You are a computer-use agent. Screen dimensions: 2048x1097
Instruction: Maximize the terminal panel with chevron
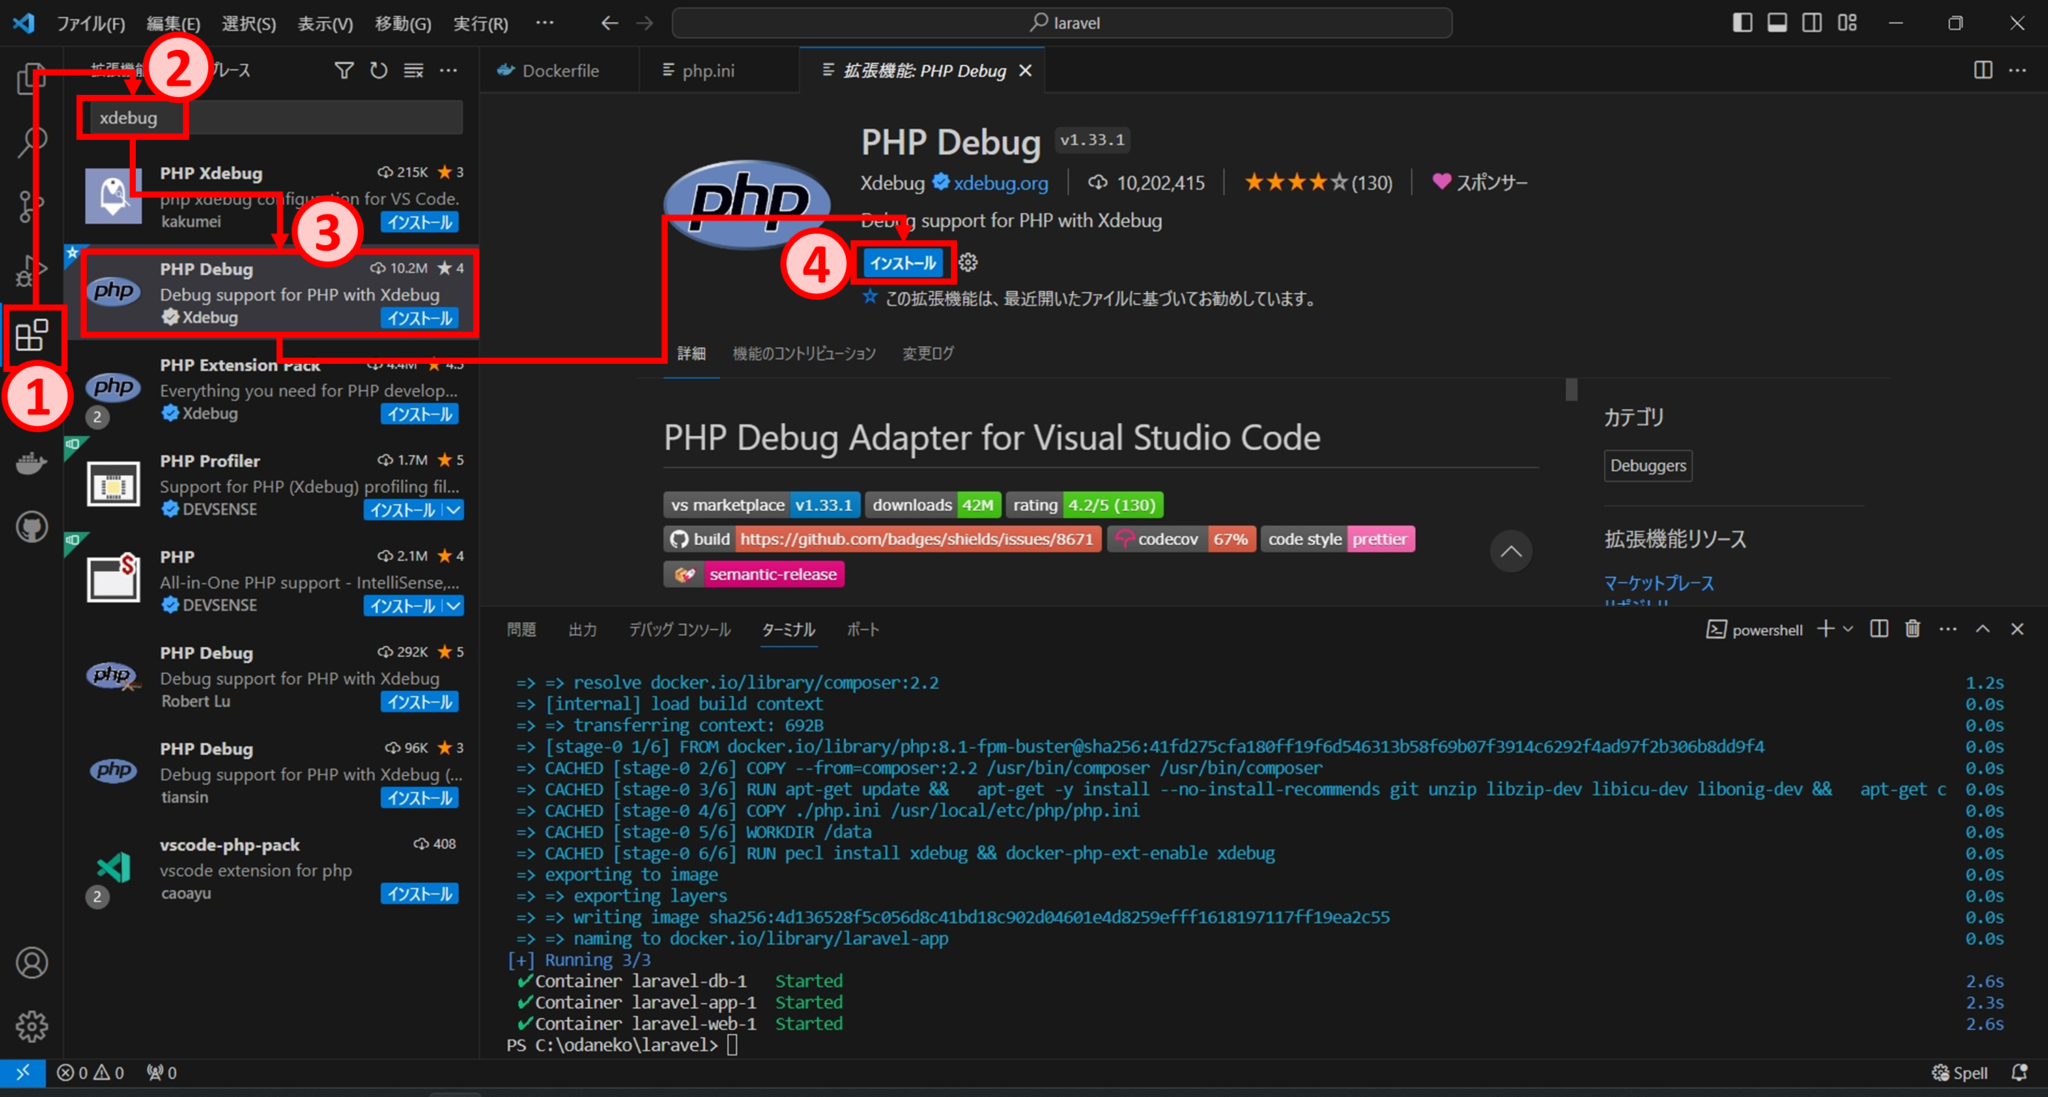(x=1982, y=629)
